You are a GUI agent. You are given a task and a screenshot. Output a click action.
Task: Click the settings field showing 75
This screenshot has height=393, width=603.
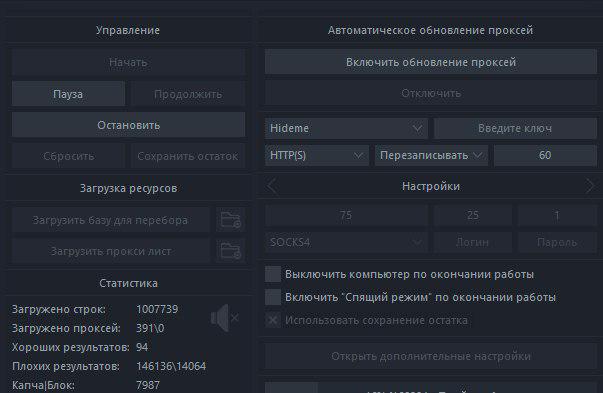[x=346, y=215]
